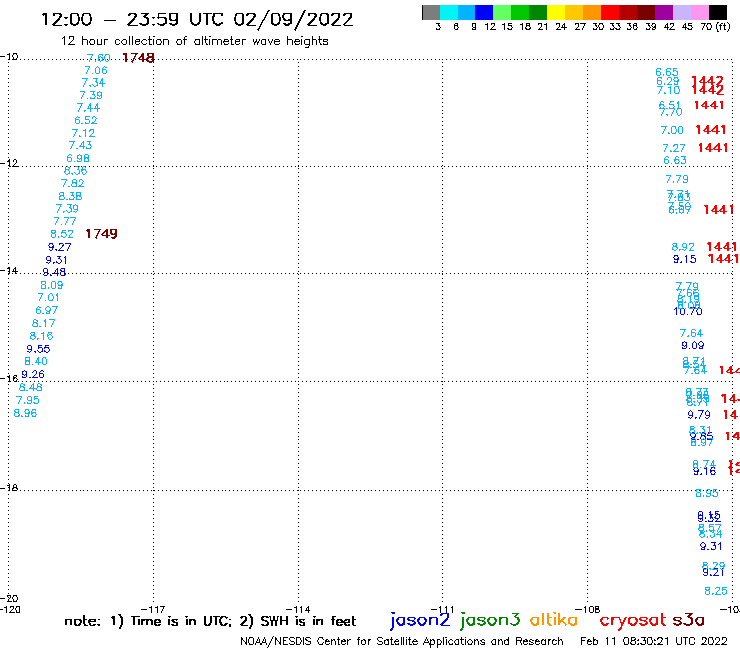Image resolution: width=740 pixels, height=650 pixels.
Task: Click the longitude label -111
Action: point(442,609)
